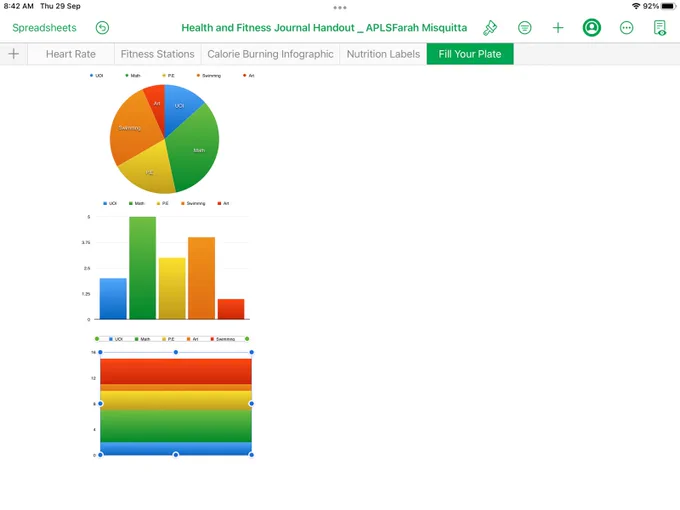Go back to Spreadsheets browser
Viewport: 680px width, 510px height.
click(44, 28)
